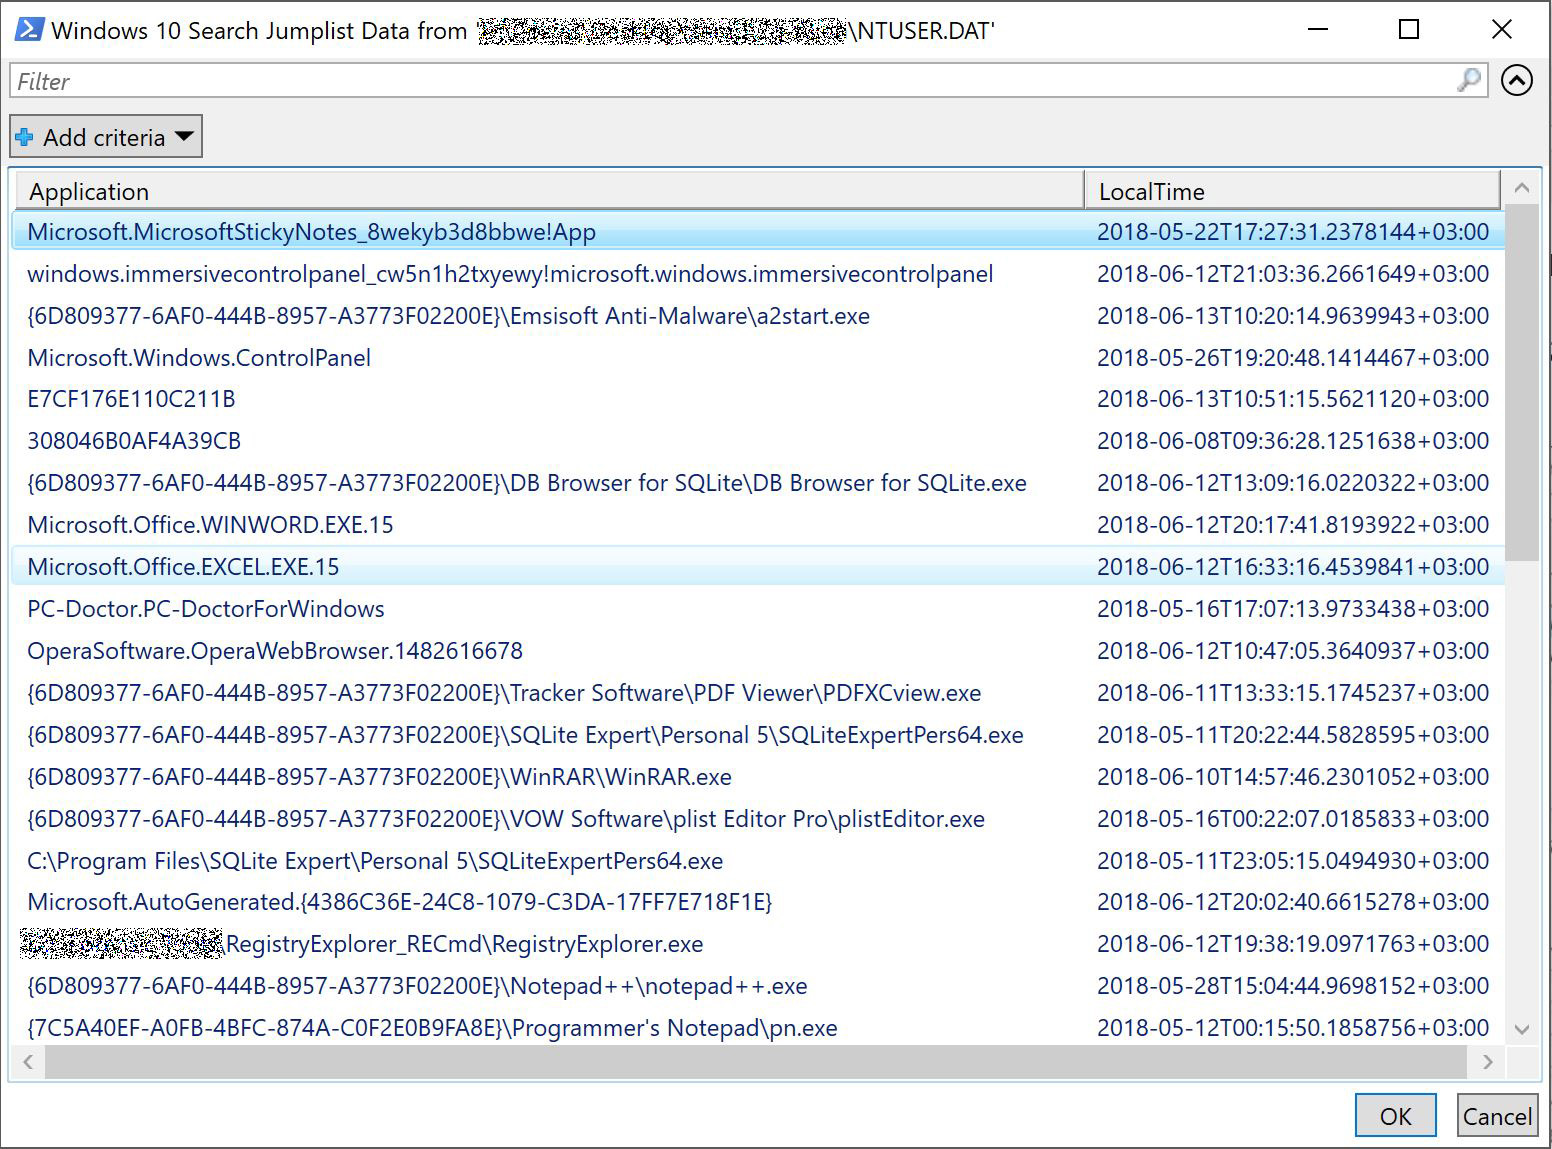Click time 2018-06-12T20:17:41.8193922+03:00

(x=1293, y=525)
